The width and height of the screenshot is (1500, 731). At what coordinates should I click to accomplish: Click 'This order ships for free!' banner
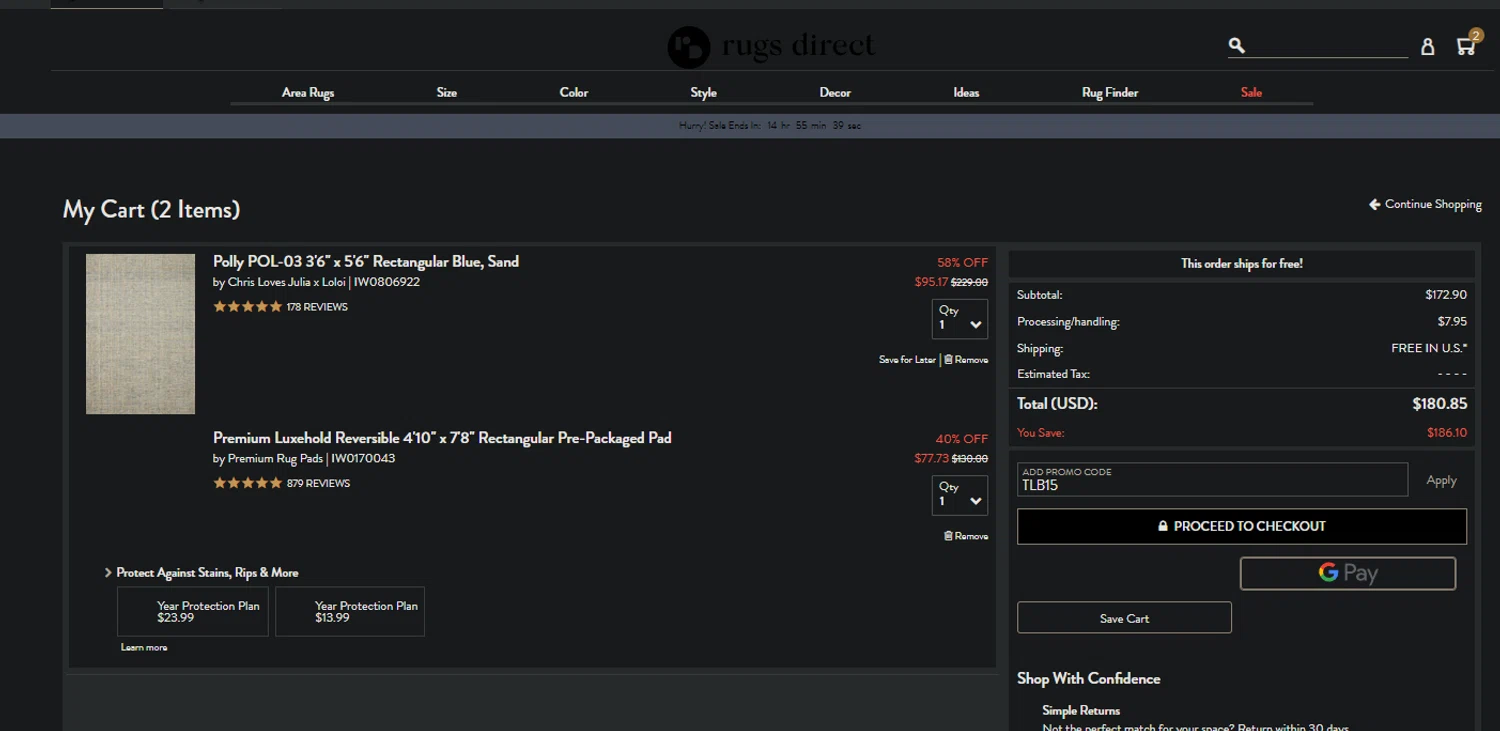coord(1242,264)
